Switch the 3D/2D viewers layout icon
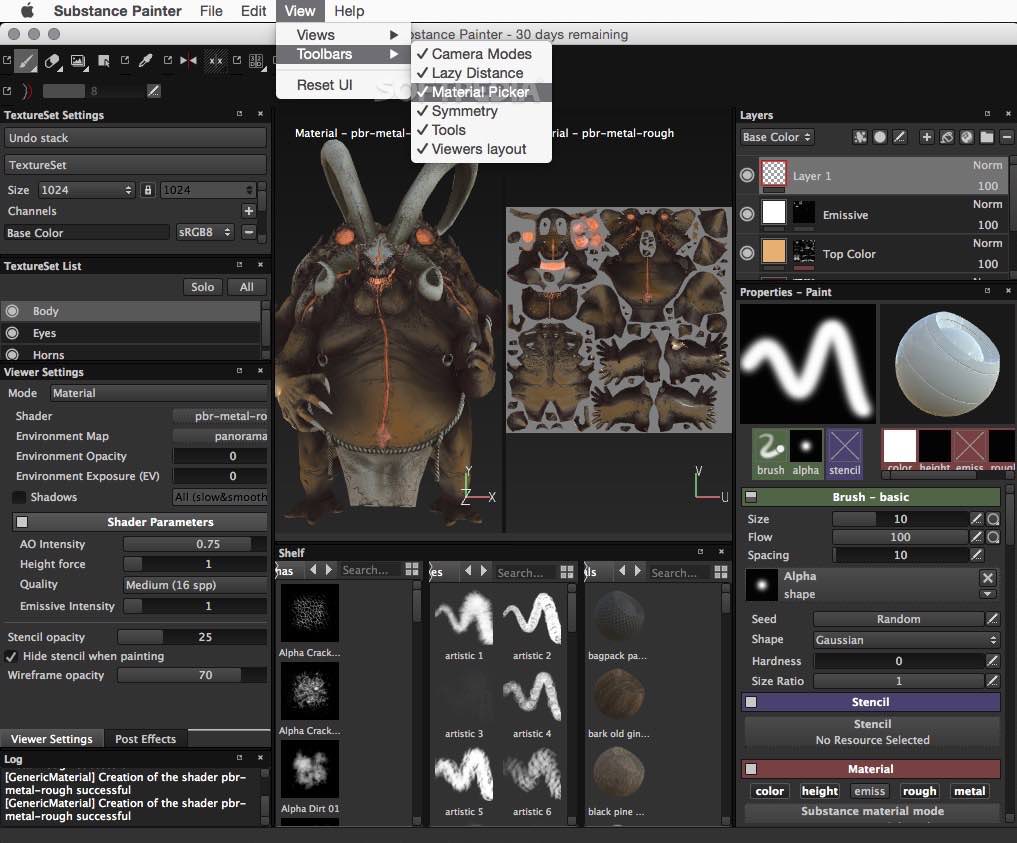Image resolution: width=1017 pixels, height=843 pixels. coord(256,61)
